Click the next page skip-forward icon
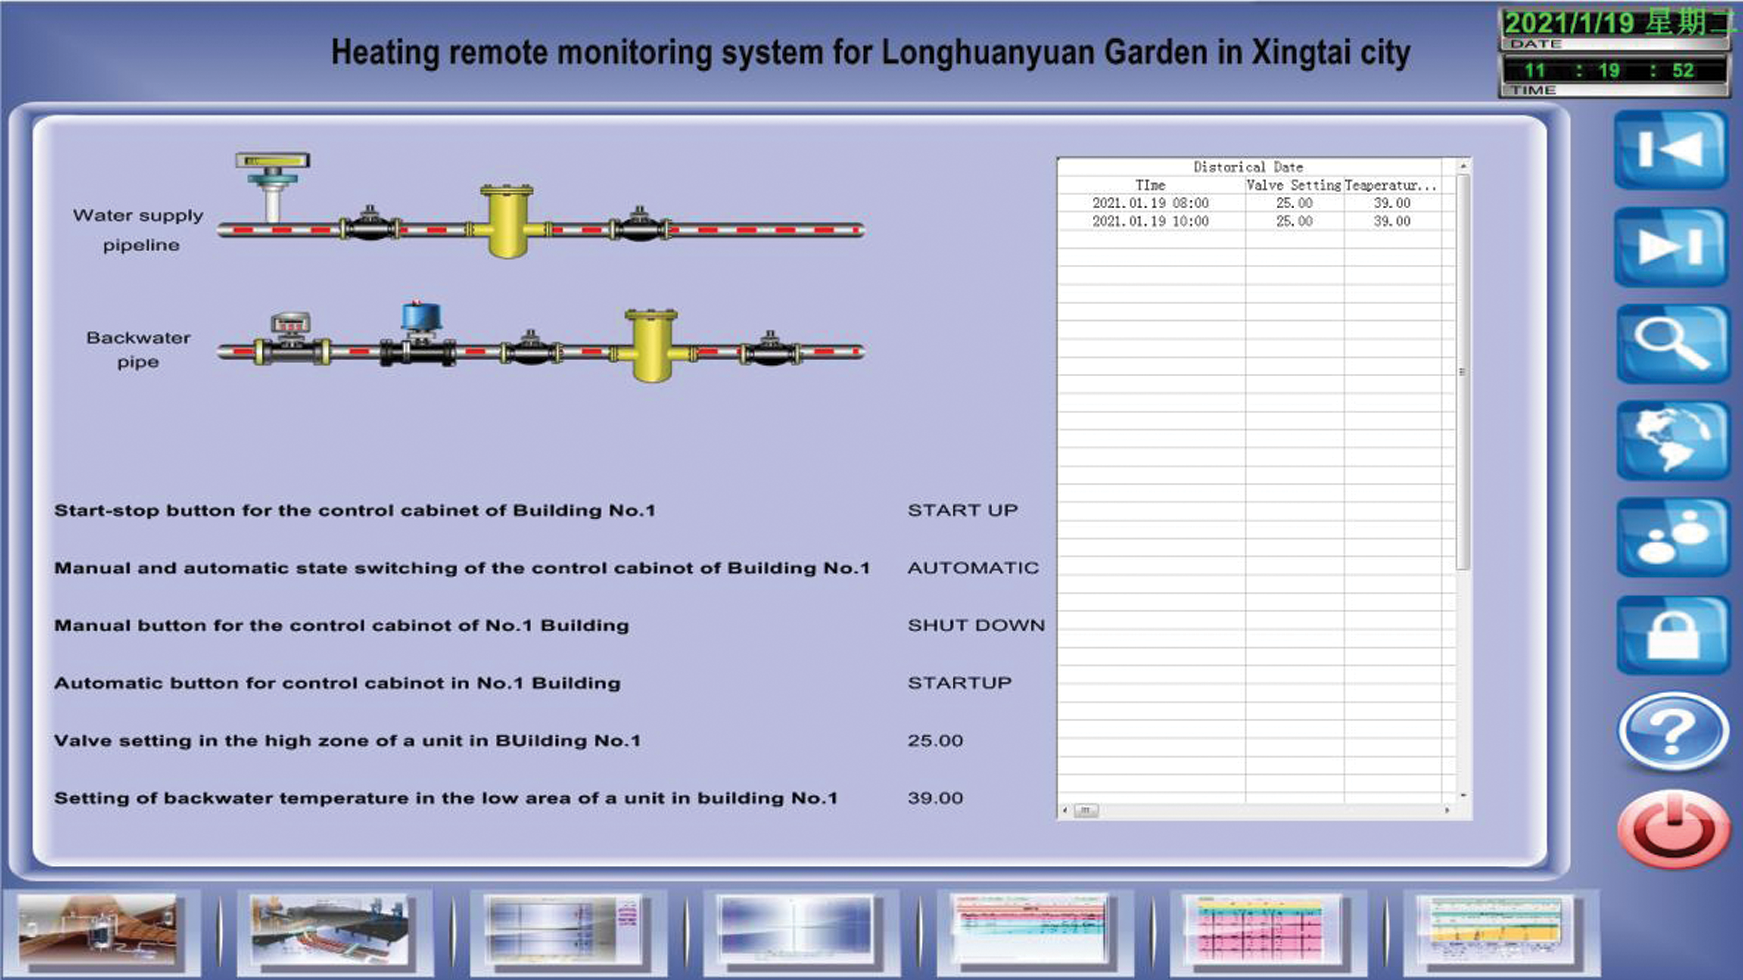This screenshot has height=980, width=1743. [1671, 246]
